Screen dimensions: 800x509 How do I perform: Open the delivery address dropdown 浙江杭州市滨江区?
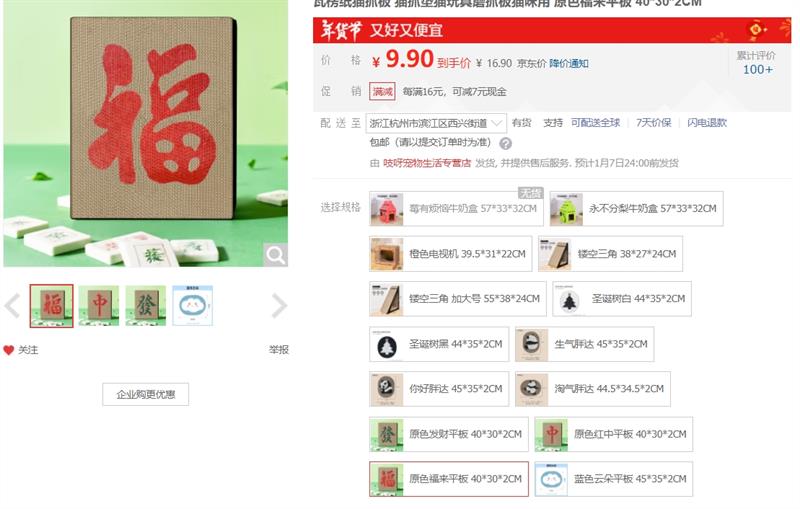(x=436, y=123)
